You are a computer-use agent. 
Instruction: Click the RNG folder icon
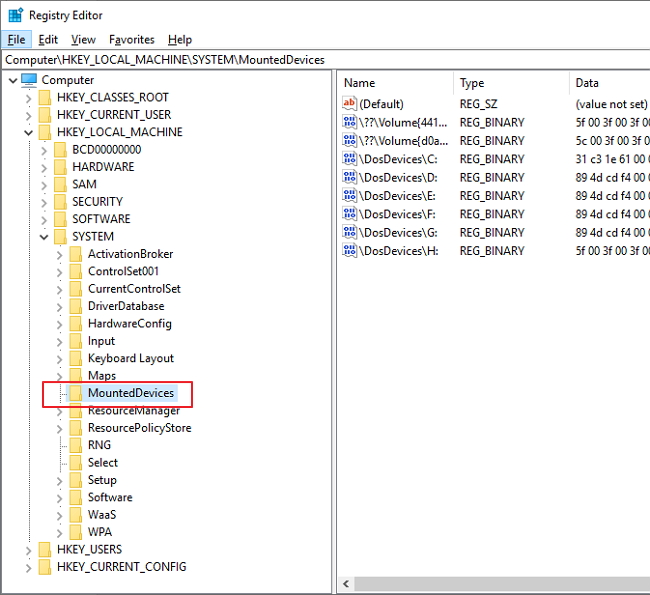click(75, 445)
